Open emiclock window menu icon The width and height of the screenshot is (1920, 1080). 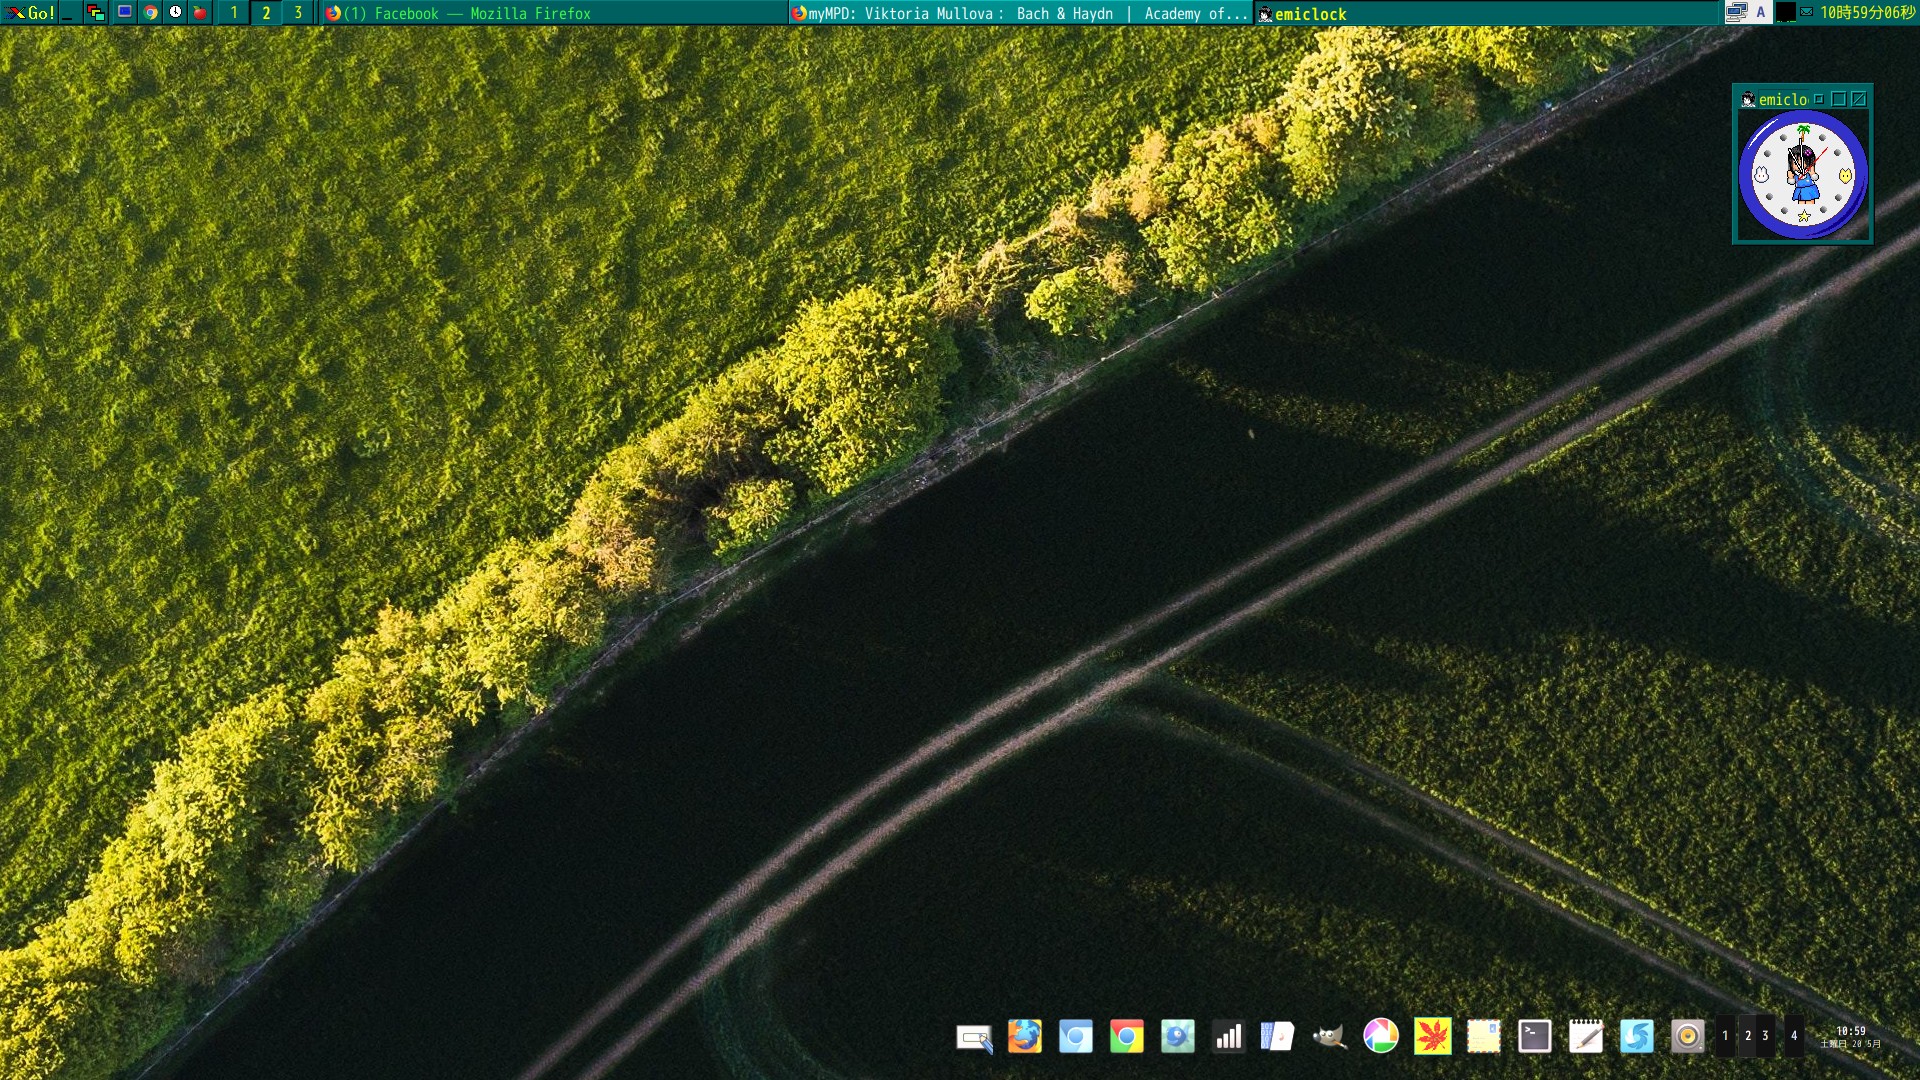click(x=1749, y=99)
